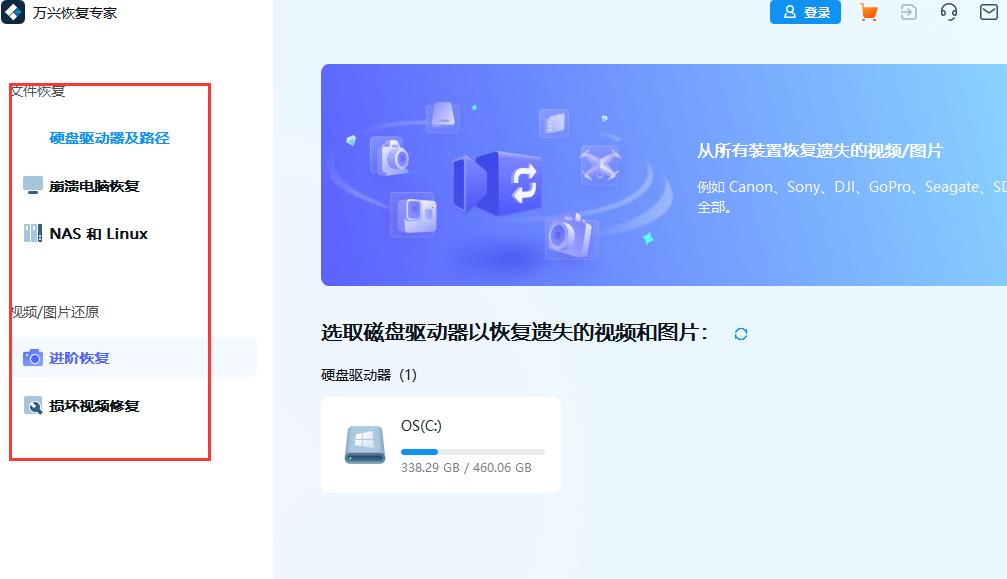Open the mail feedback icon
The image size is (1007, 579).
coord(988,12)
